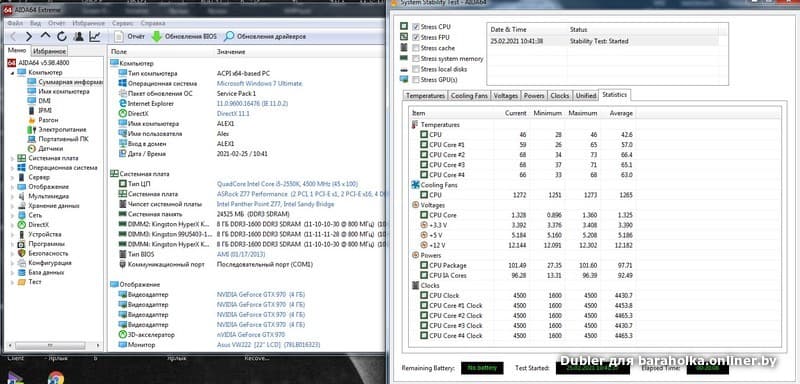
Task: Enable Stress local disks checkbox
Action: [x=416, y=69]
